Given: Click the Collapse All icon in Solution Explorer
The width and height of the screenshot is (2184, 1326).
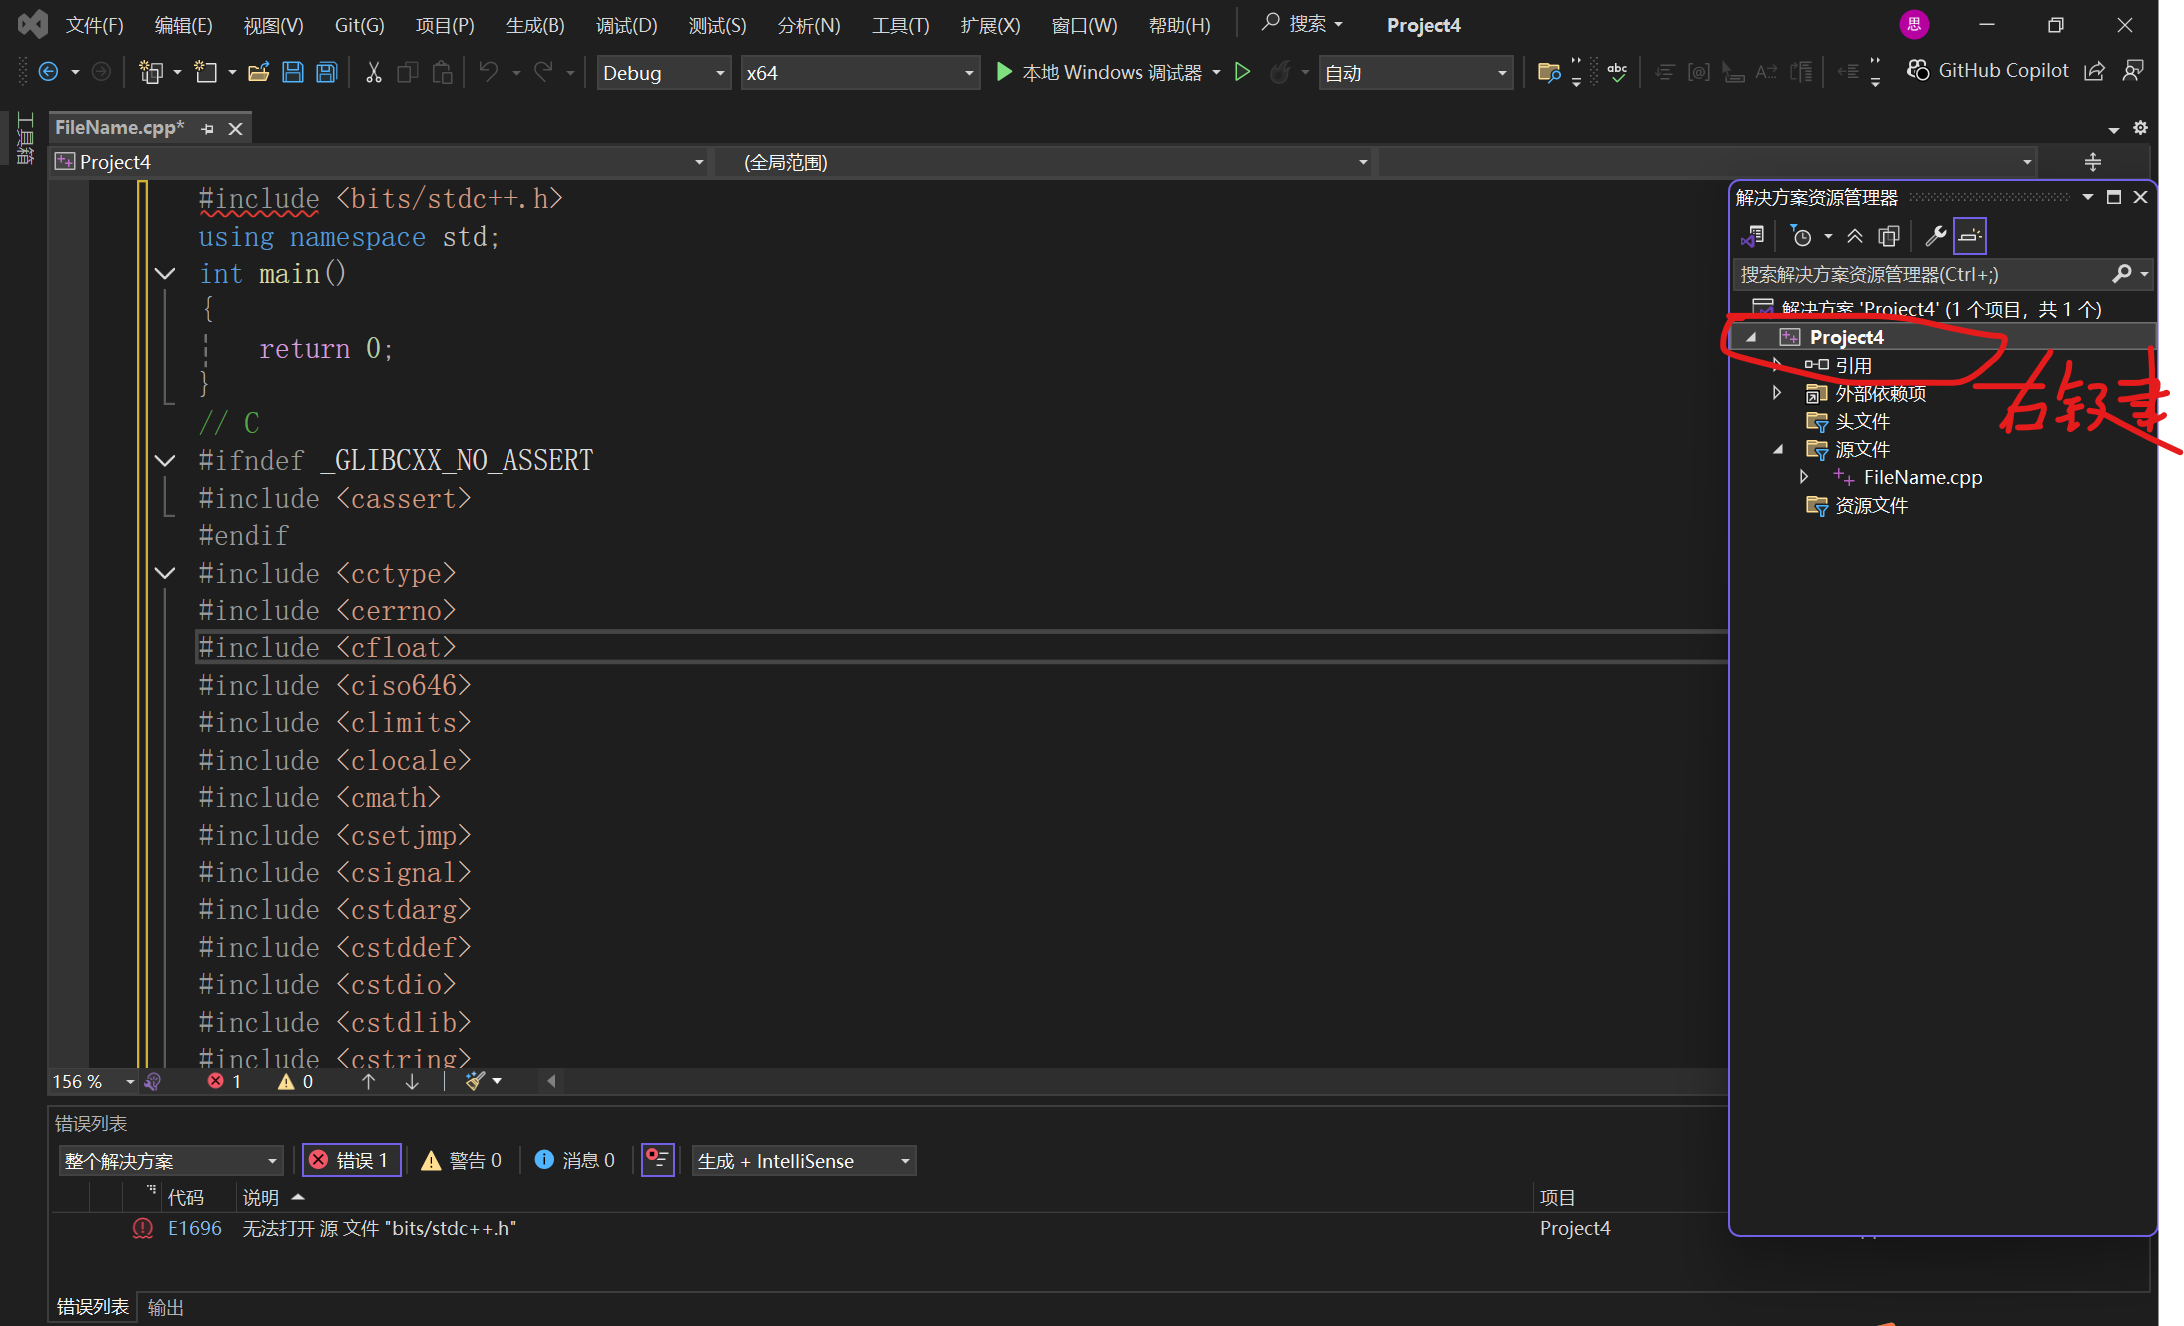Looking at the screenshot, I should [1855, 236].
